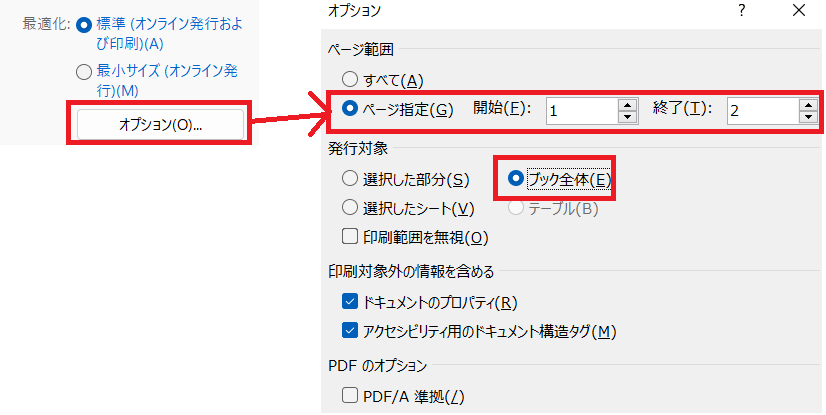Screen dimensions: 826x415
Task: Select the All (すべて) page range option
Action: (x=349, y=80)
